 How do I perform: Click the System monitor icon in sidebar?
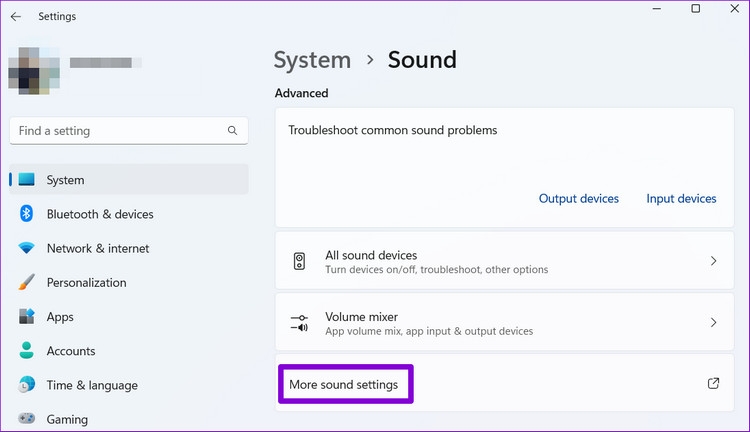26,180
